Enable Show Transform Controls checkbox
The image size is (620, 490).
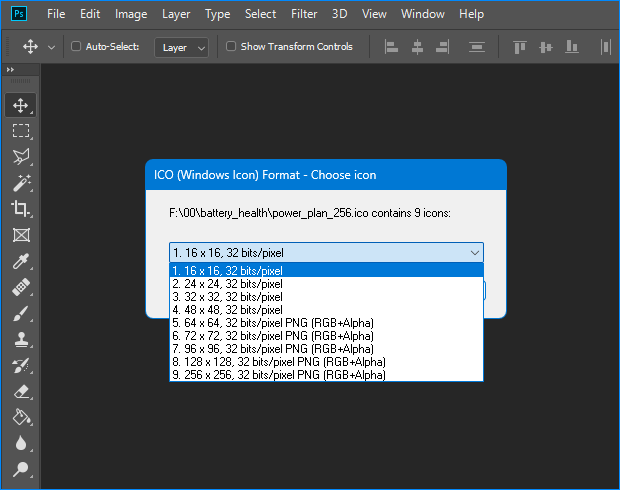tap(231, 46)
